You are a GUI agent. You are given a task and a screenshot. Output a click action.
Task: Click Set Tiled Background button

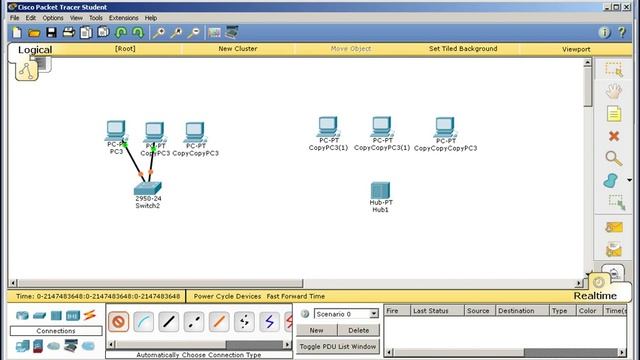coord(463,49)
